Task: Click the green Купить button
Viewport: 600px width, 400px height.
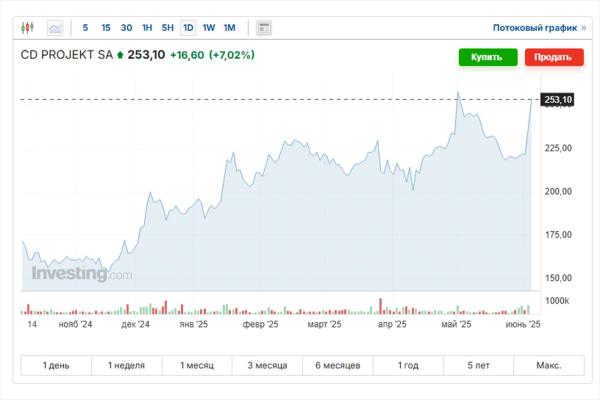Action: point(488,57)
